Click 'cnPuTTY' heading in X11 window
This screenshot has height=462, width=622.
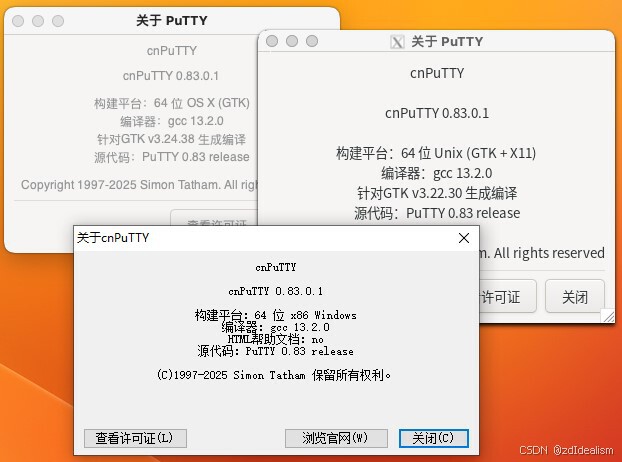437,73
